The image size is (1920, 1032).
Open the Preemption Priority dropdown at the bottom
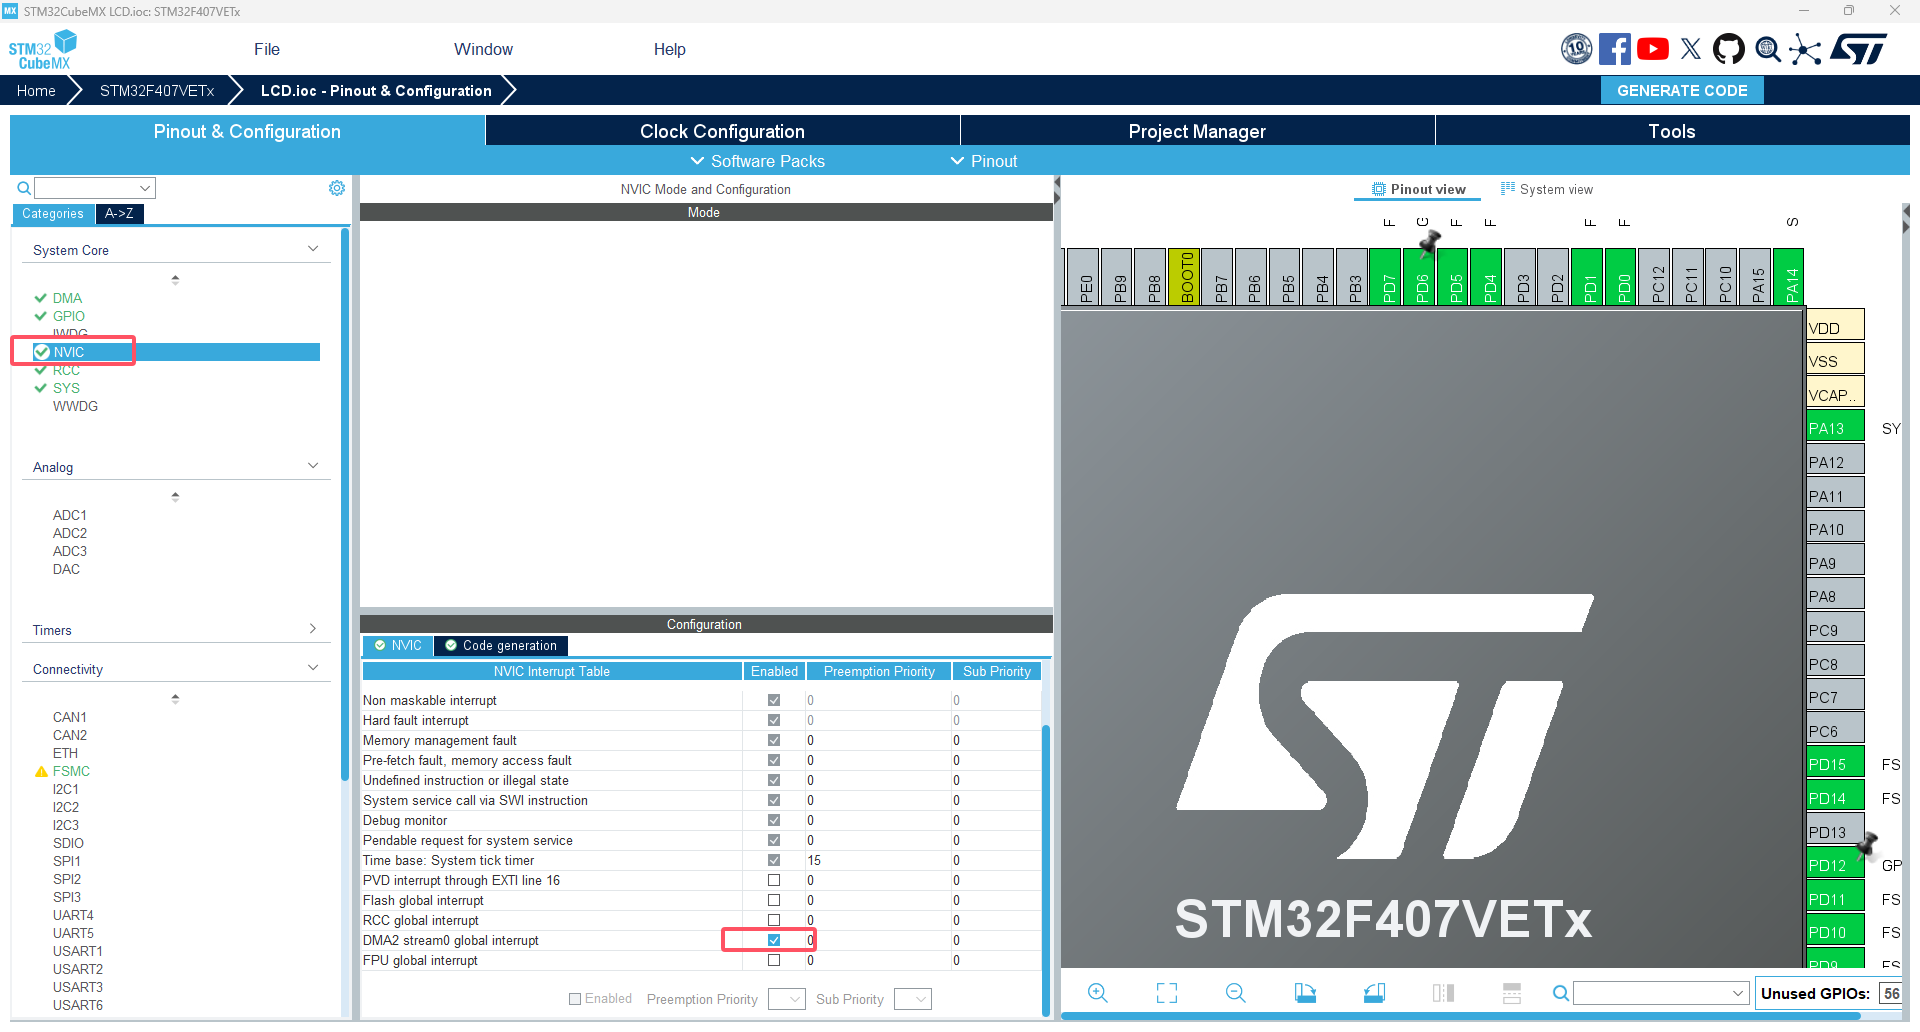click(x=787, y=998)
